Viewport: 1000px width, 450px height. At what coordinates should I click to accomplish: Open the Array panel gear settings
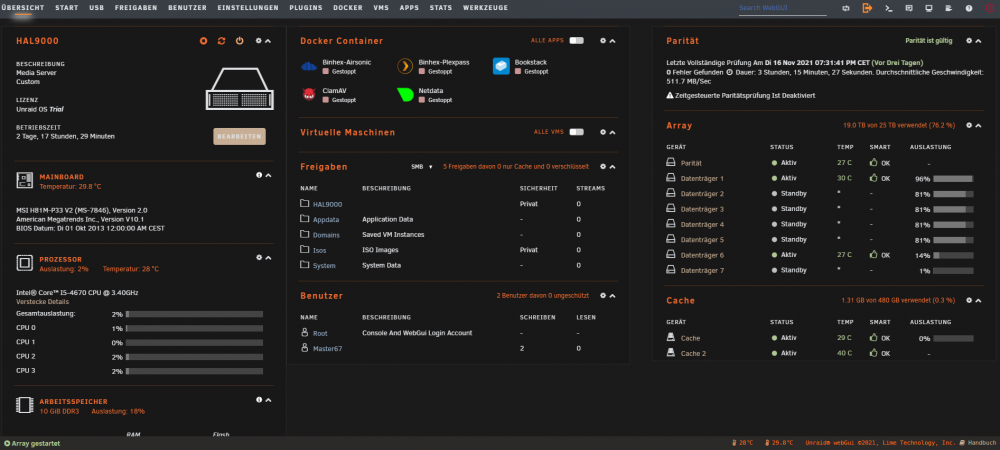969,126
